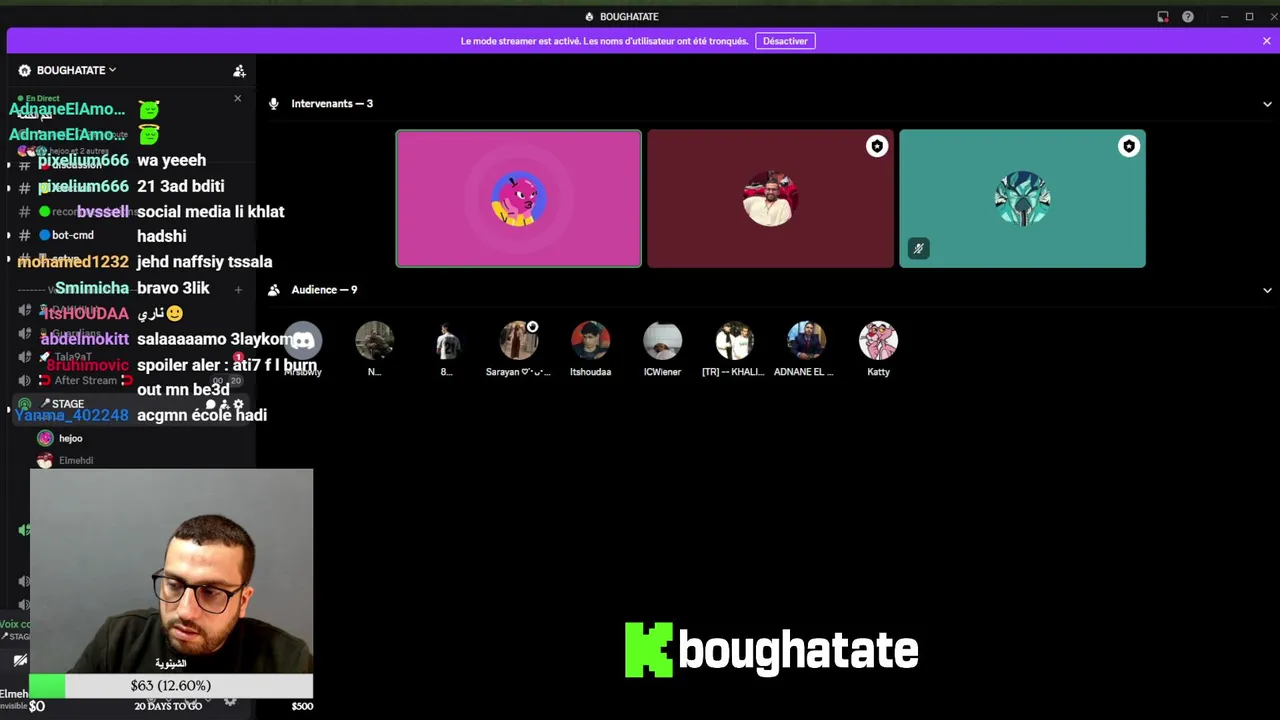This screenshot has width=1280, height=720.
Task: Open audience avatar labeled N...
Action: tap(375, 342)
